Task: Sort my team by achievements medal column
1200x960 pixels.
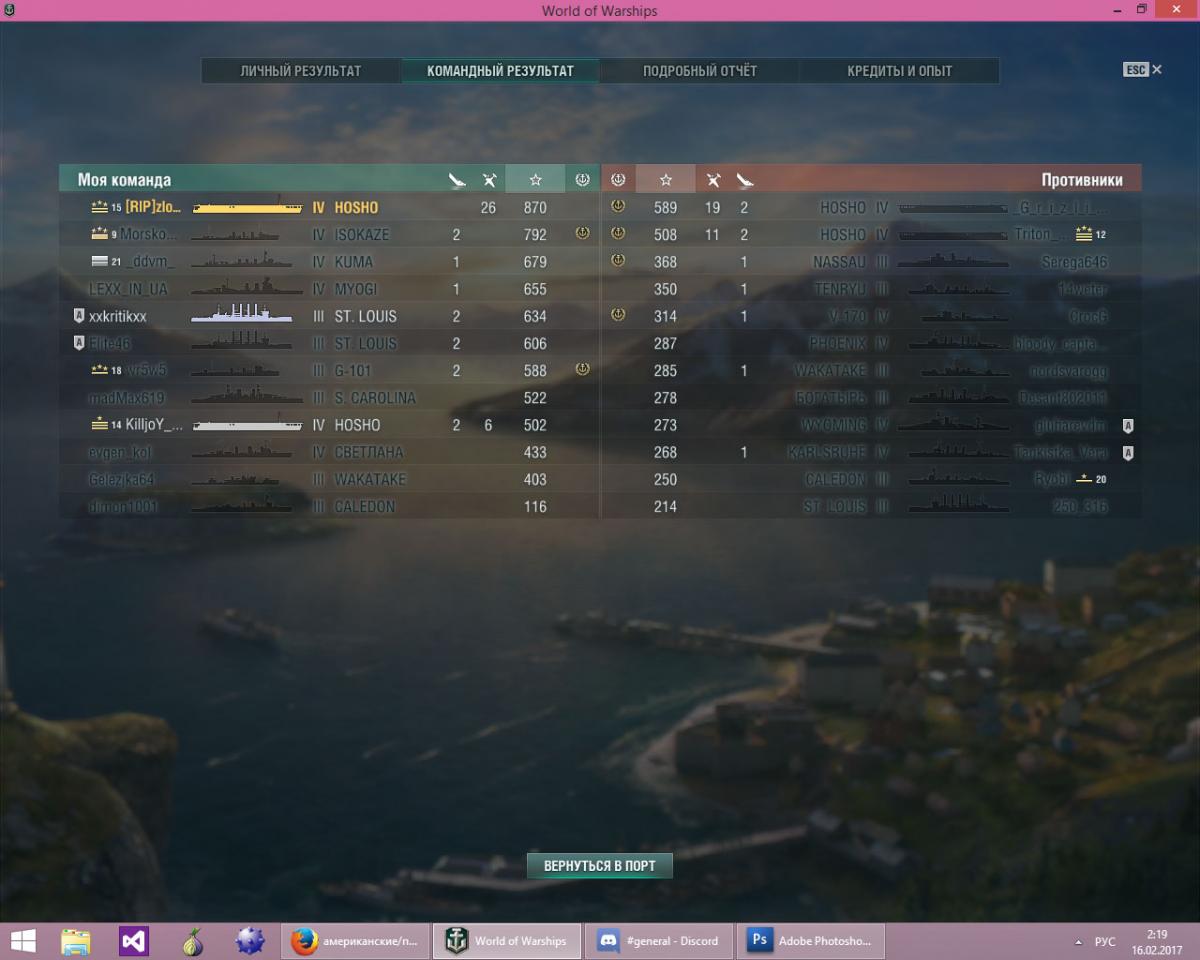Action: pyautogui.click(x=582, y=180)
